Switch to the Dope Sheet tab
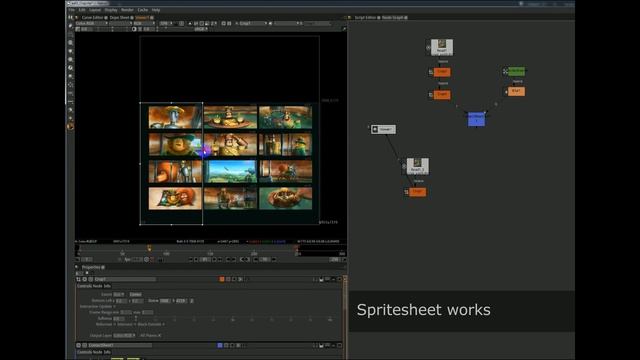The height and width of the screenshot is (360, 640). (119, 18)
